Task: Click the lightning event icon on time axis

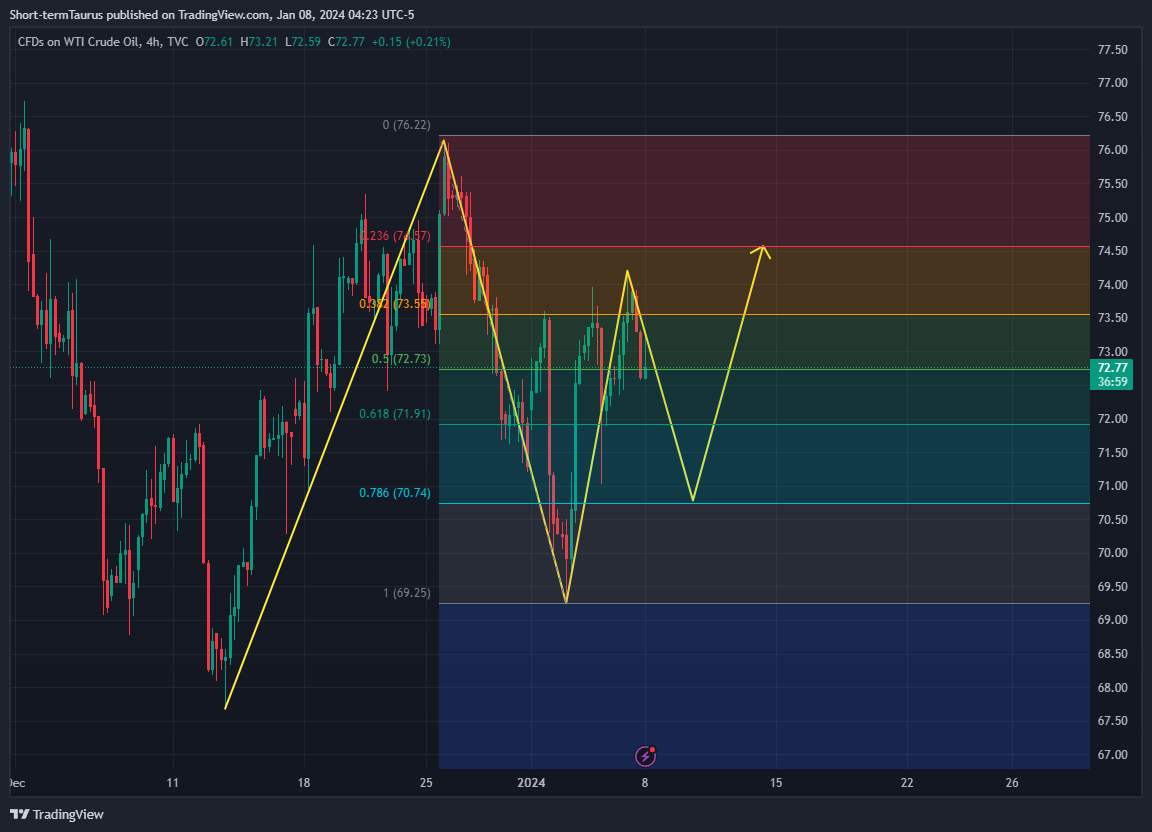Action: (x=645, y=755)
